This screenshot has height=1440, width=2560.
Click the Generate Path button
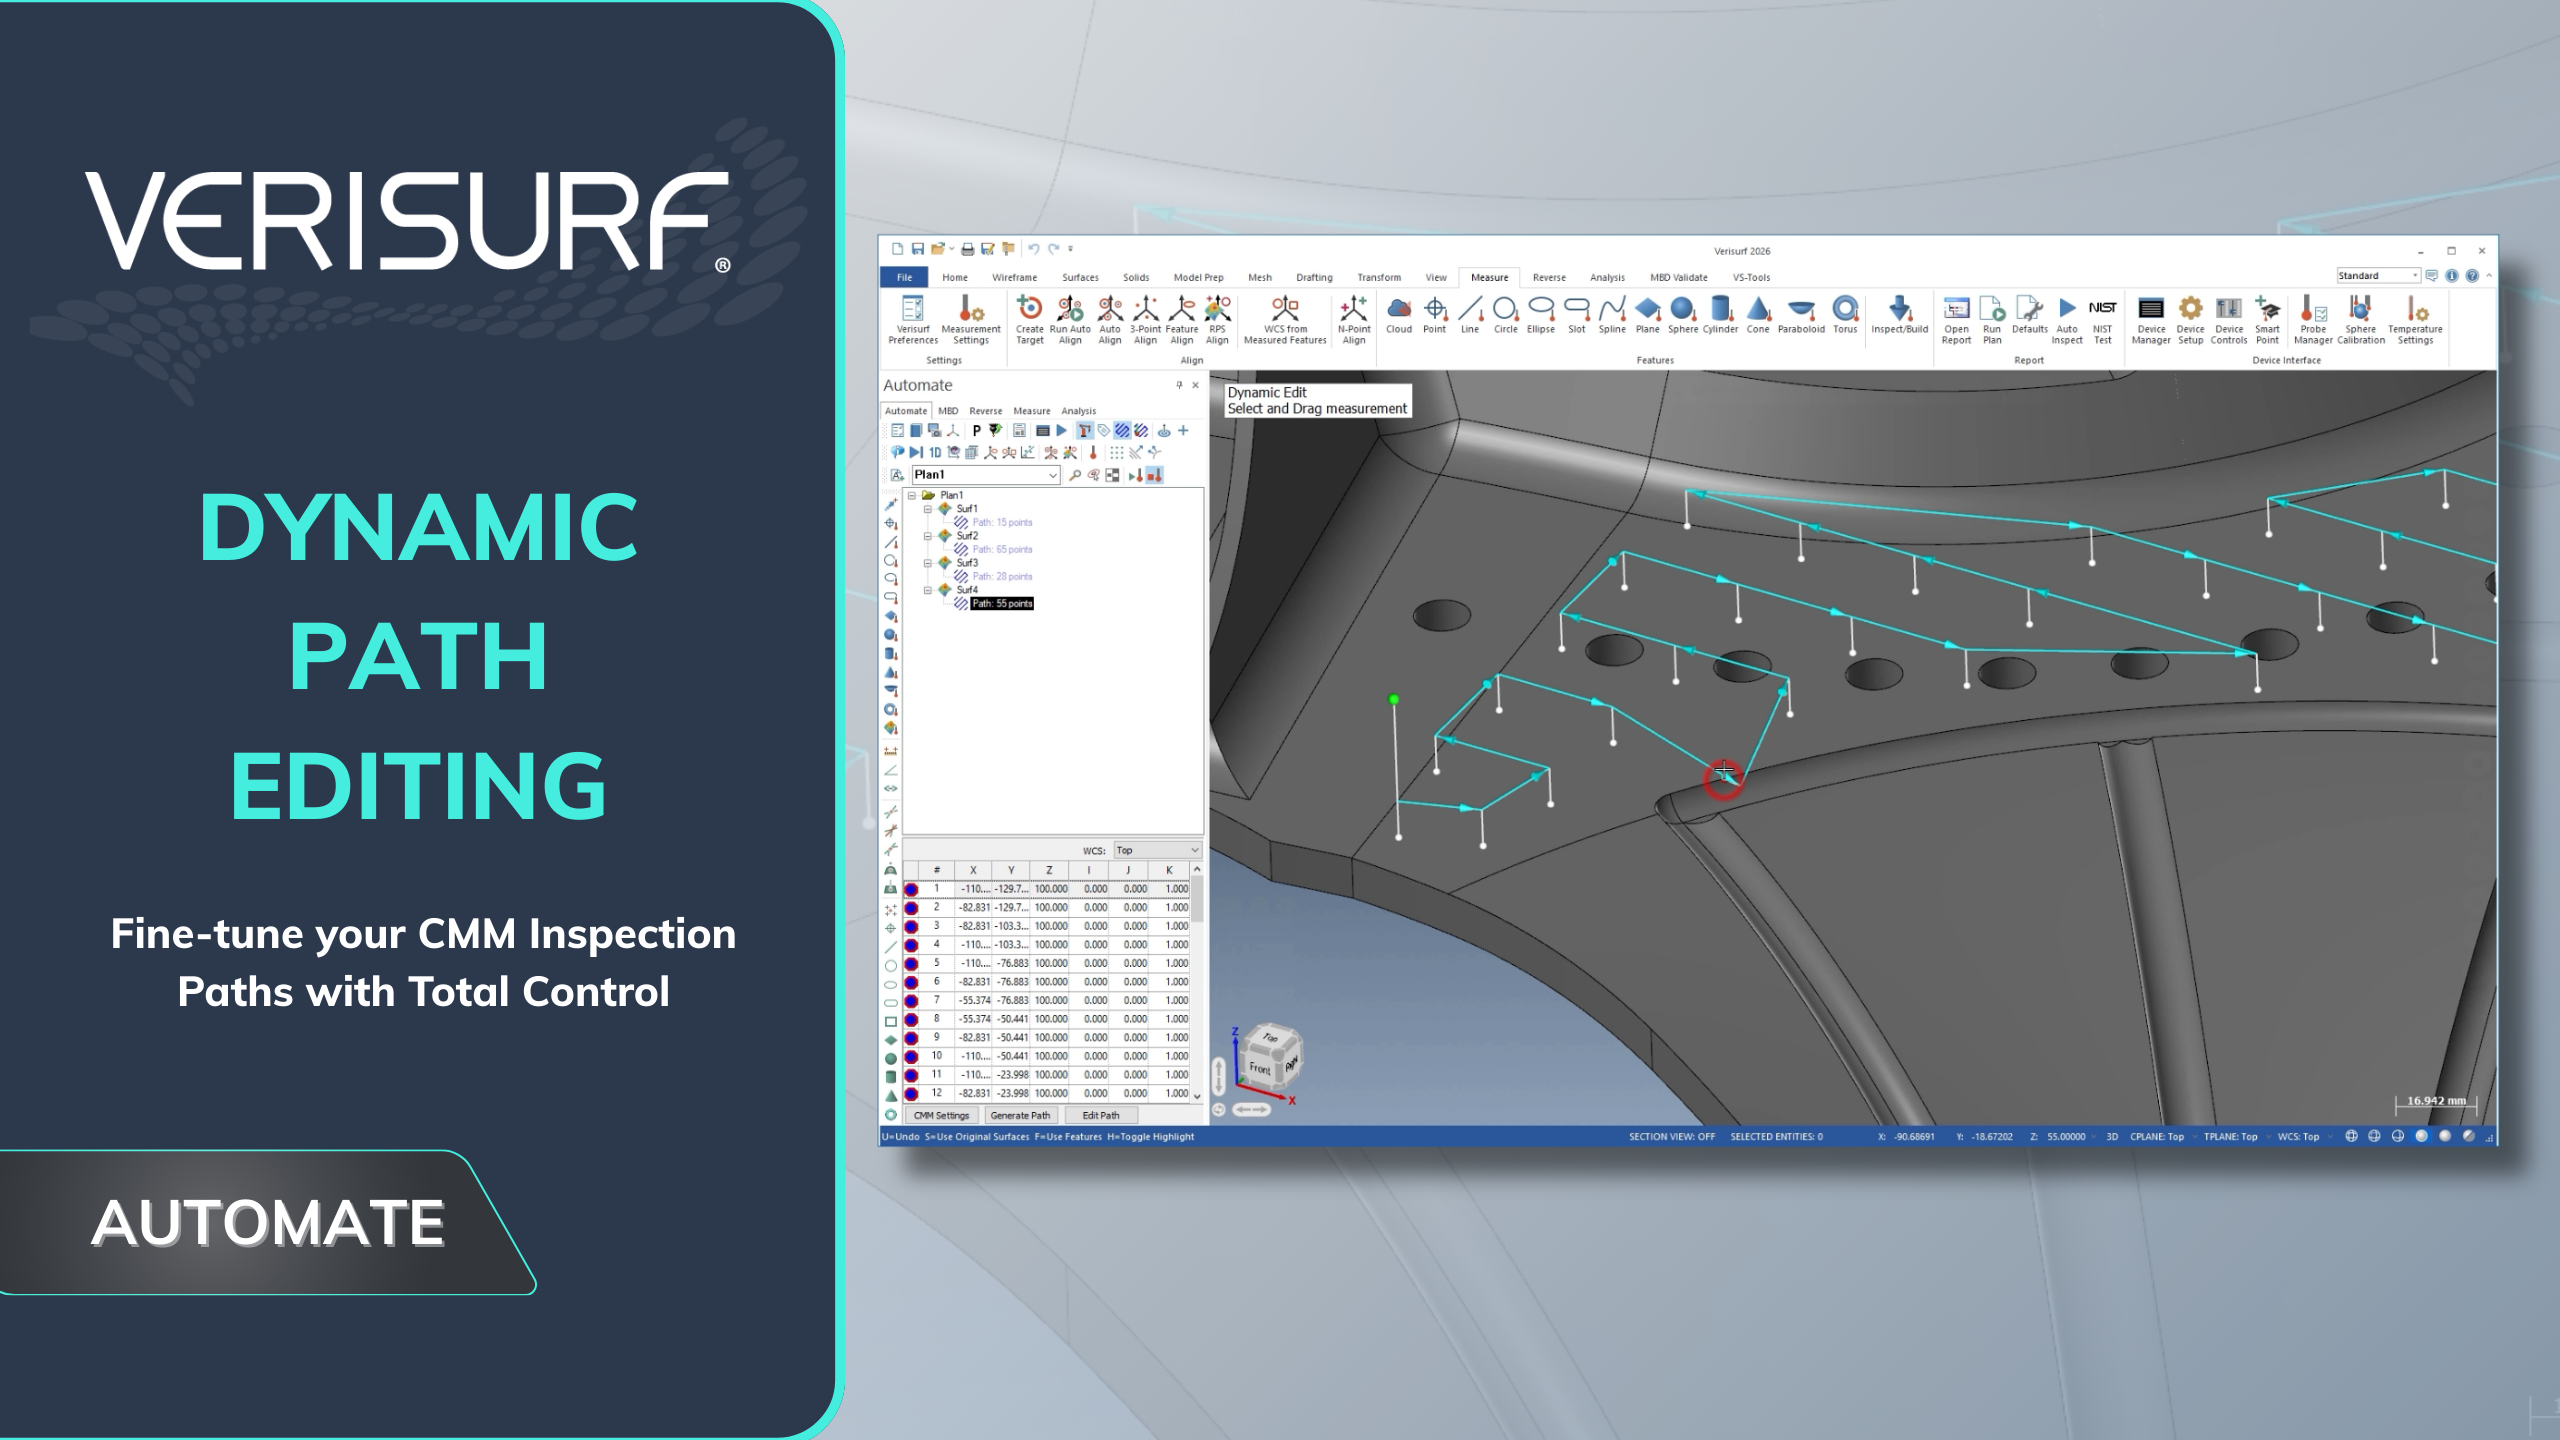[1020, 1115]
